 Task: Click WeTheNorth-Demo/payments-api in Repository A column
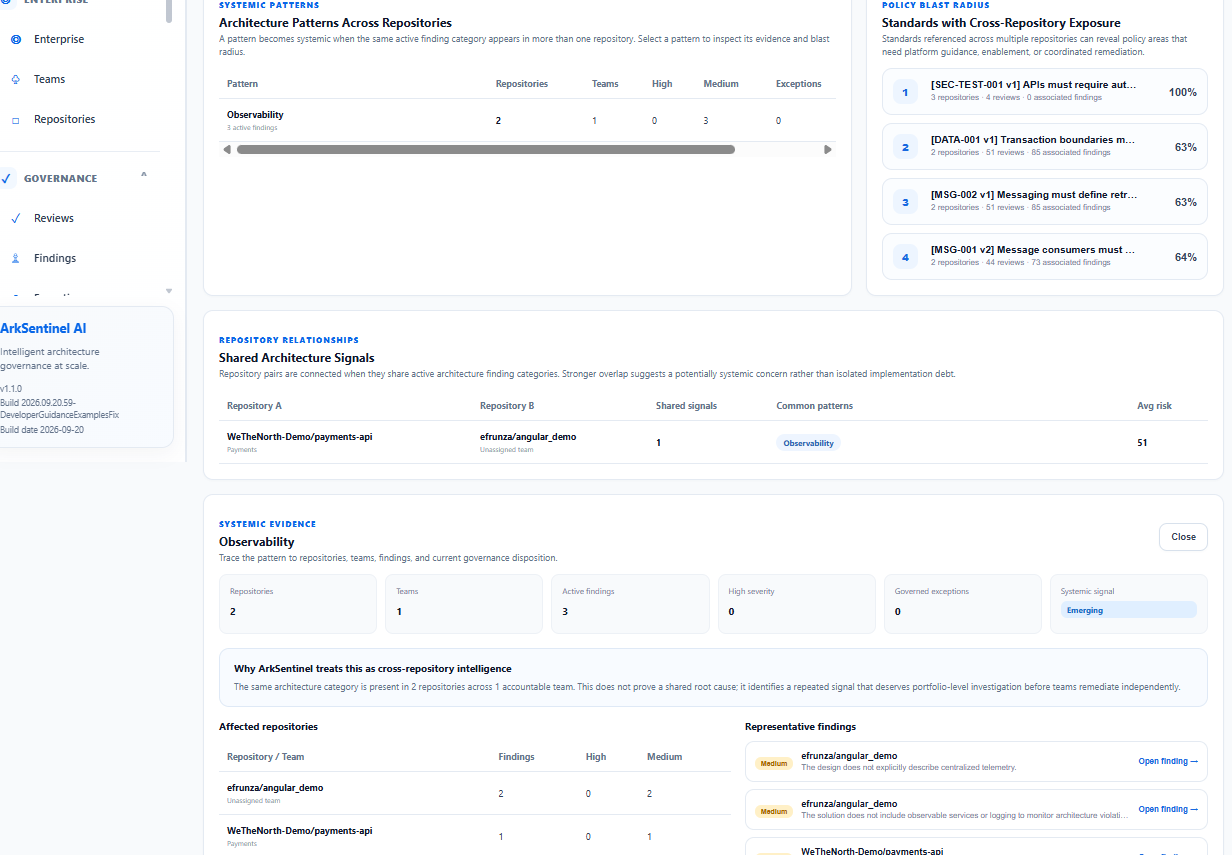(300, 437)
